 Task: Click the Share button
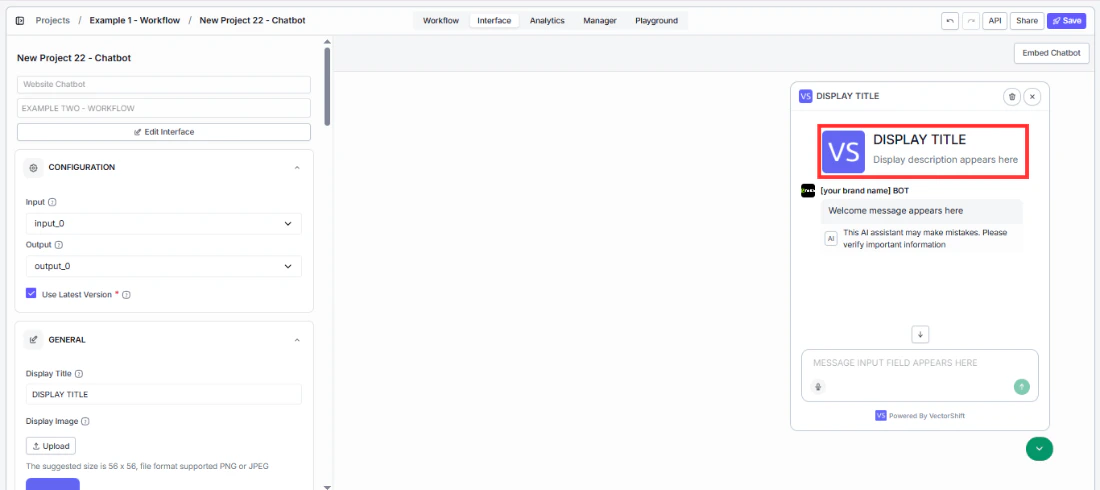1027,21
